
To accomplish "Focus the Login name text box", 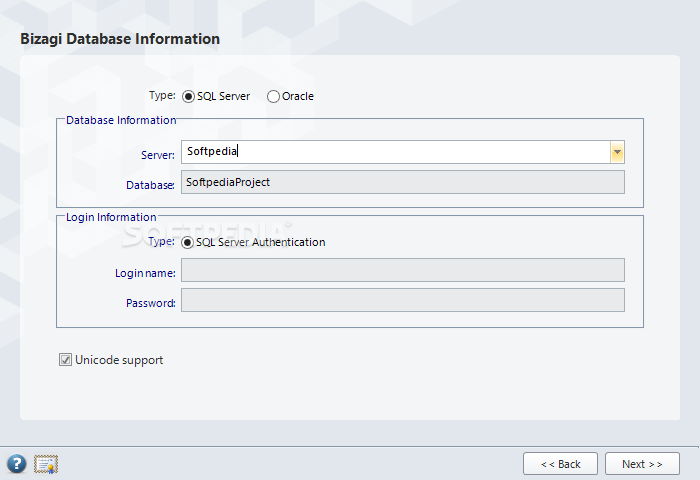I will [403, 270].
